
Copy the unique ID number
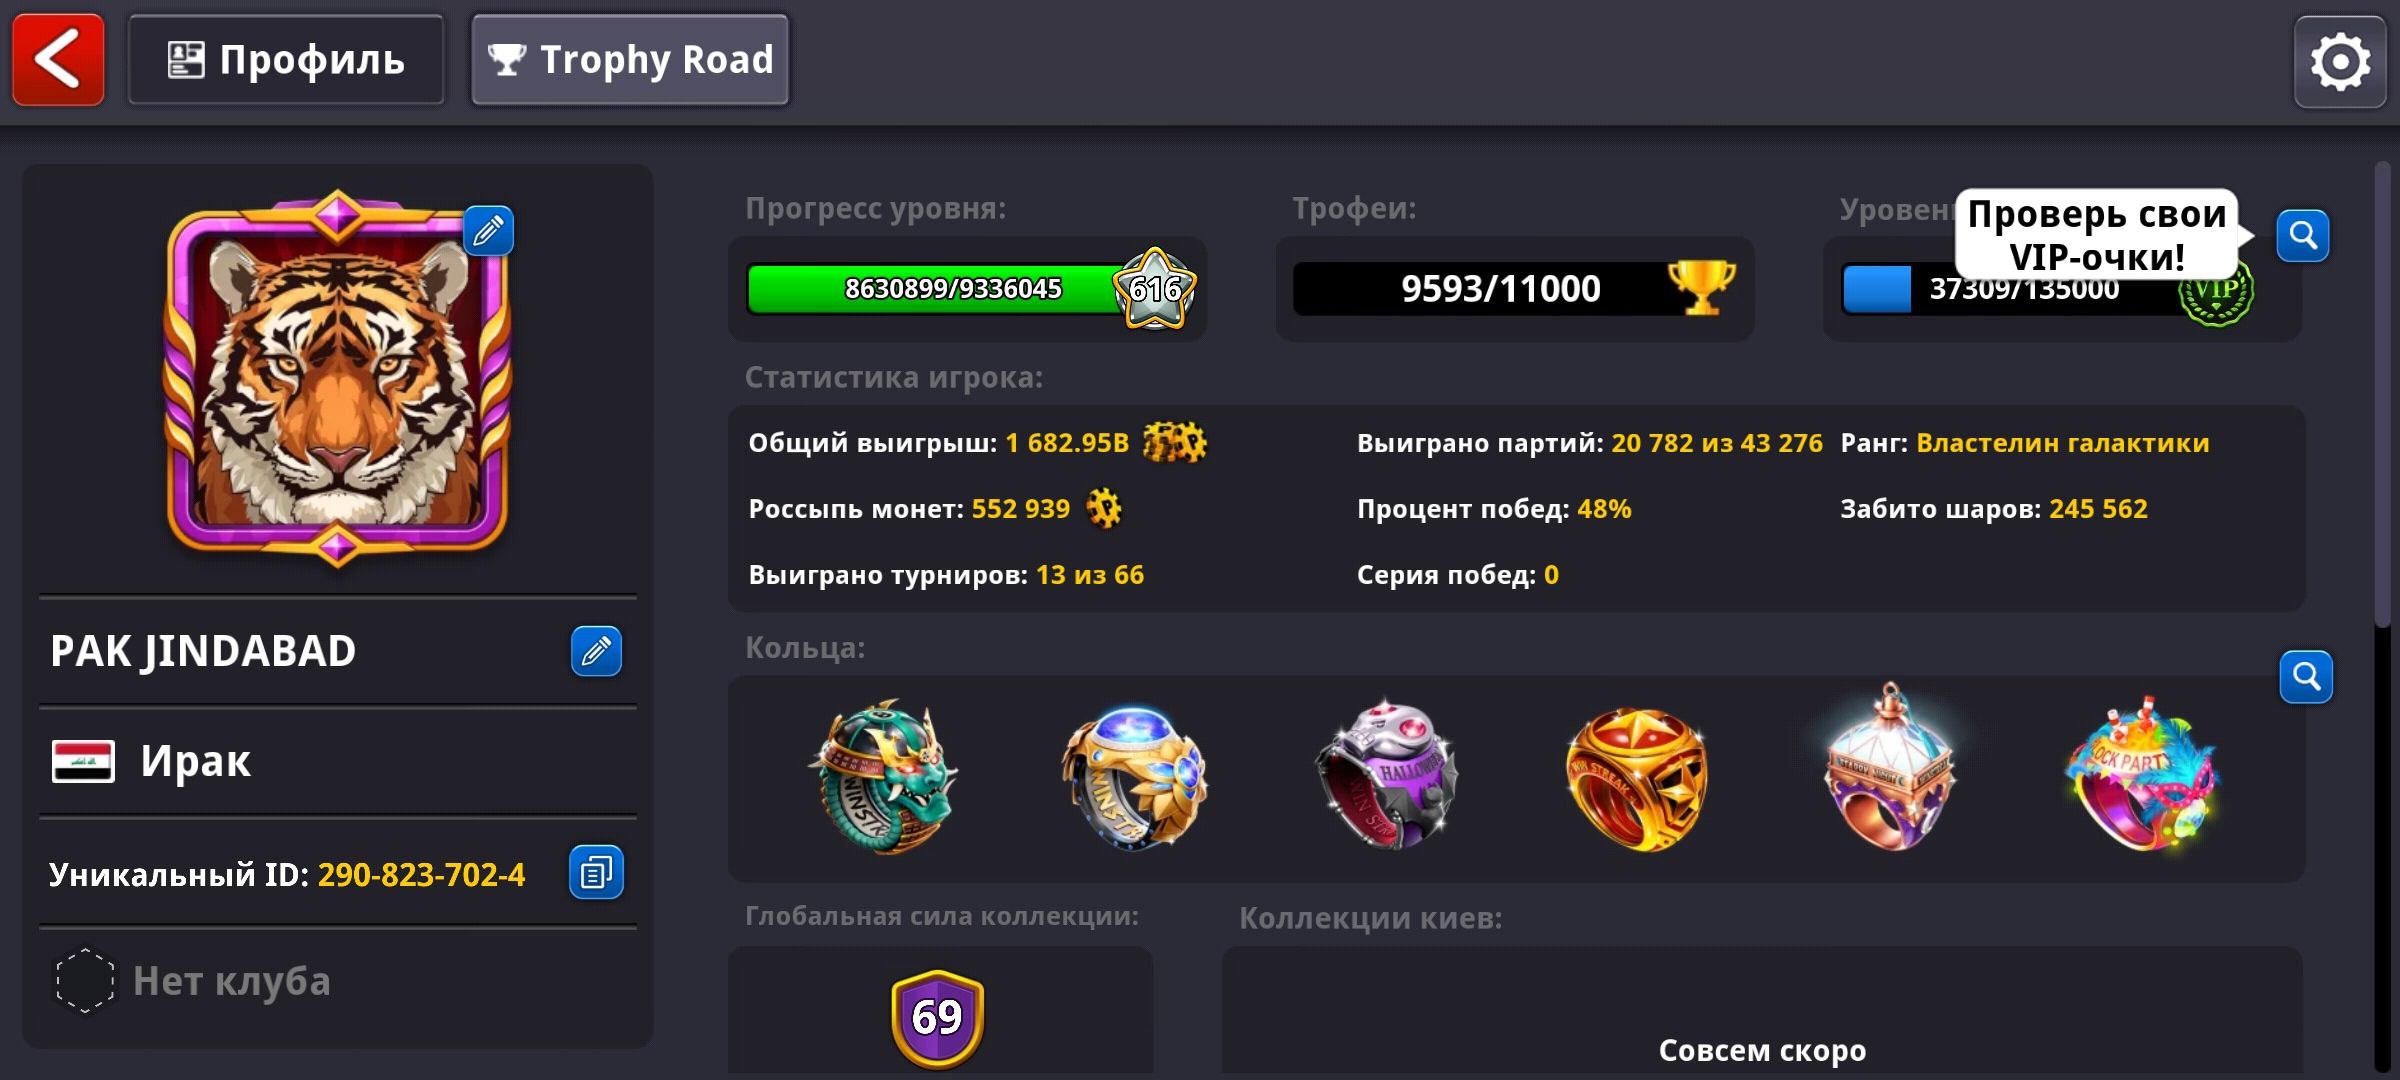(596, 872)
